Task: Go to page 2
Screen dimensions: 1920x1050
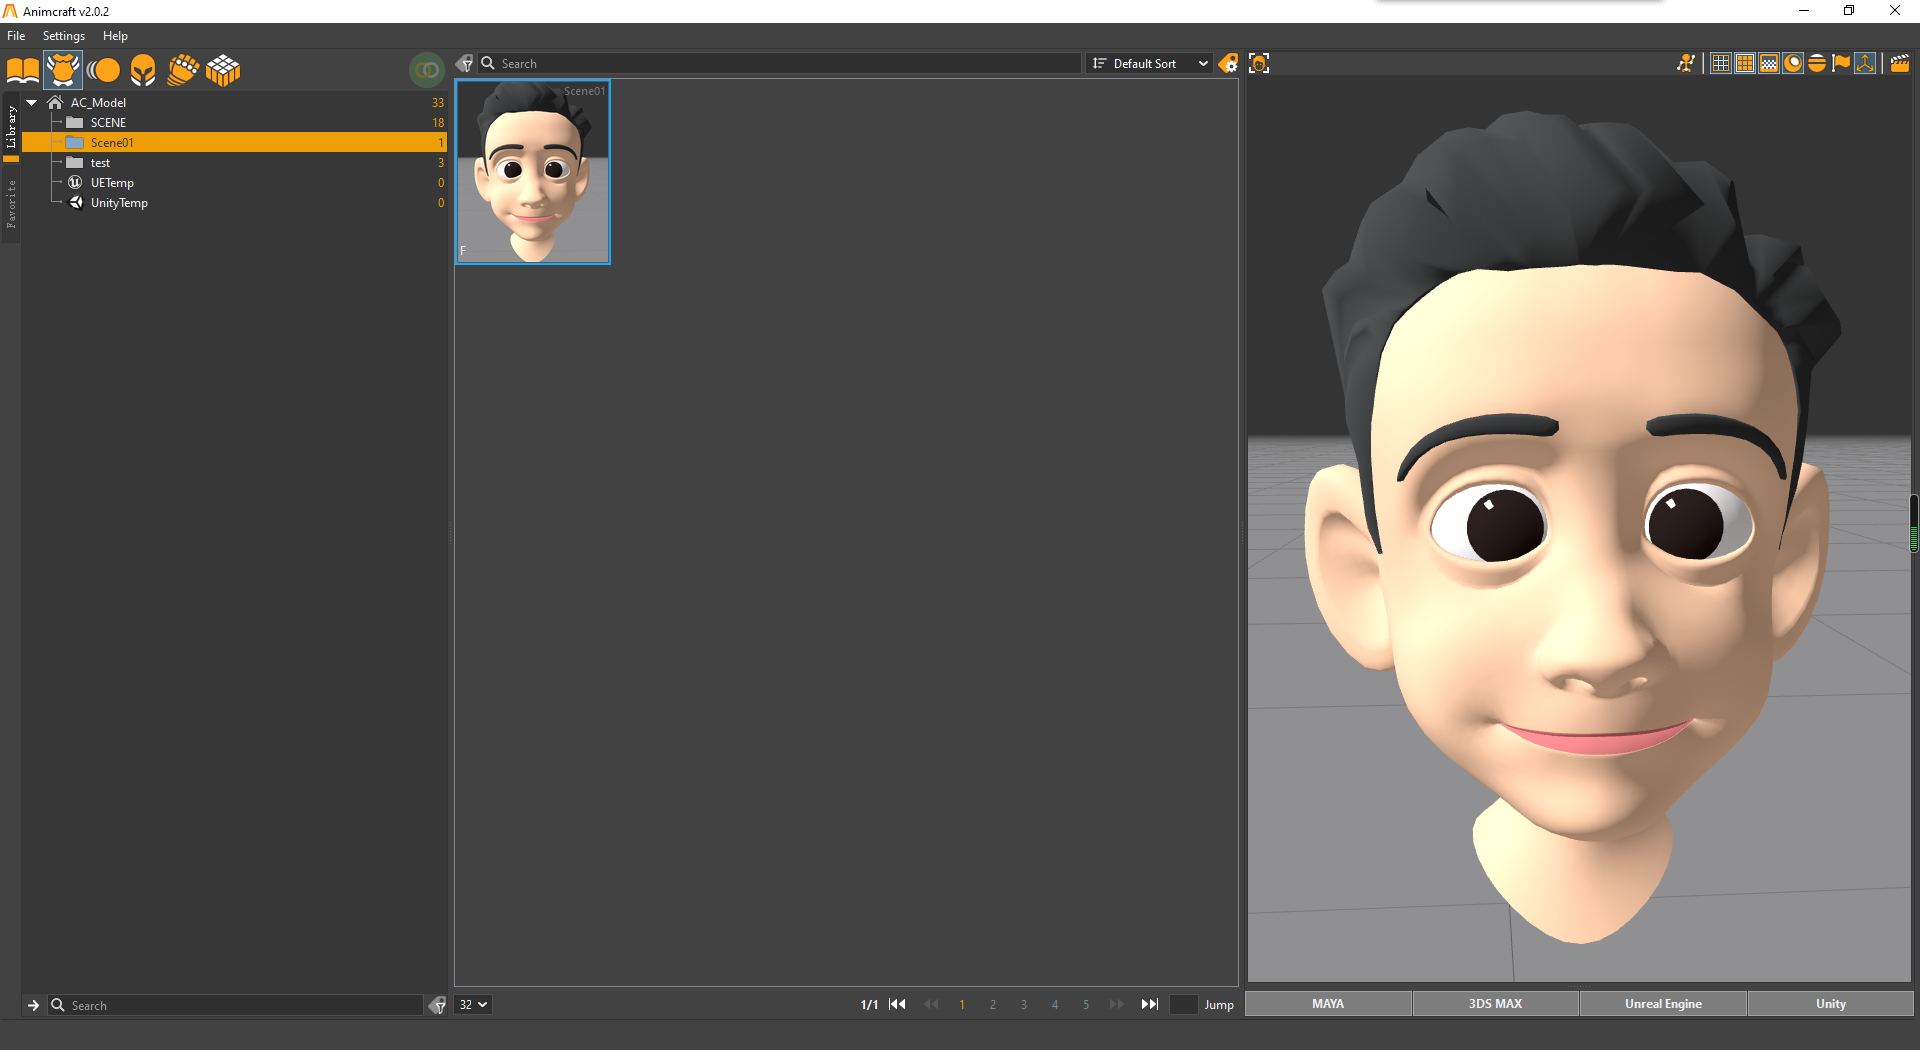Action: [993, 1004]
